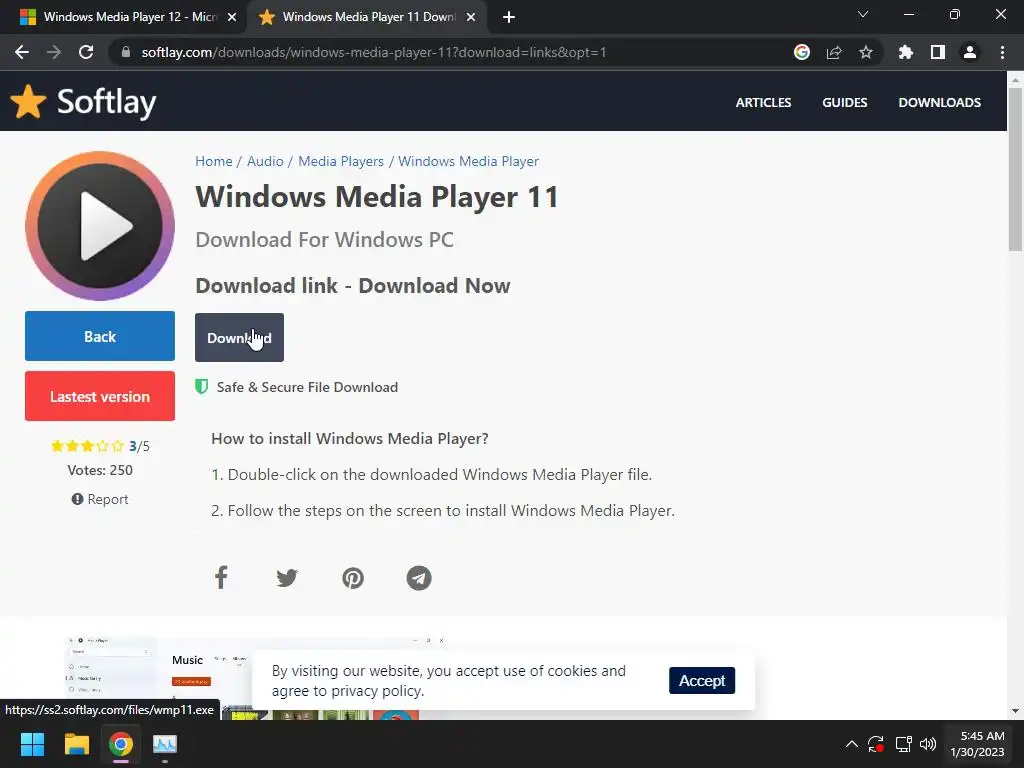Viewport: 1024px width, 768px height.
Task: Share on Twitter icon
Action: tap(287, 578)
